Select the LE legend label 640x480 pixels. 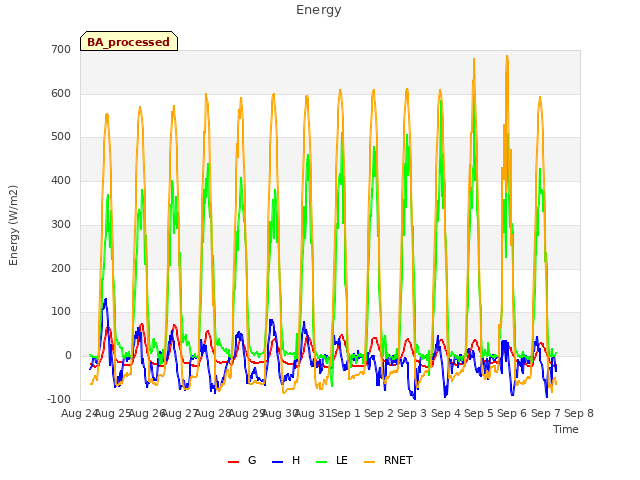(x=342, y=460)
